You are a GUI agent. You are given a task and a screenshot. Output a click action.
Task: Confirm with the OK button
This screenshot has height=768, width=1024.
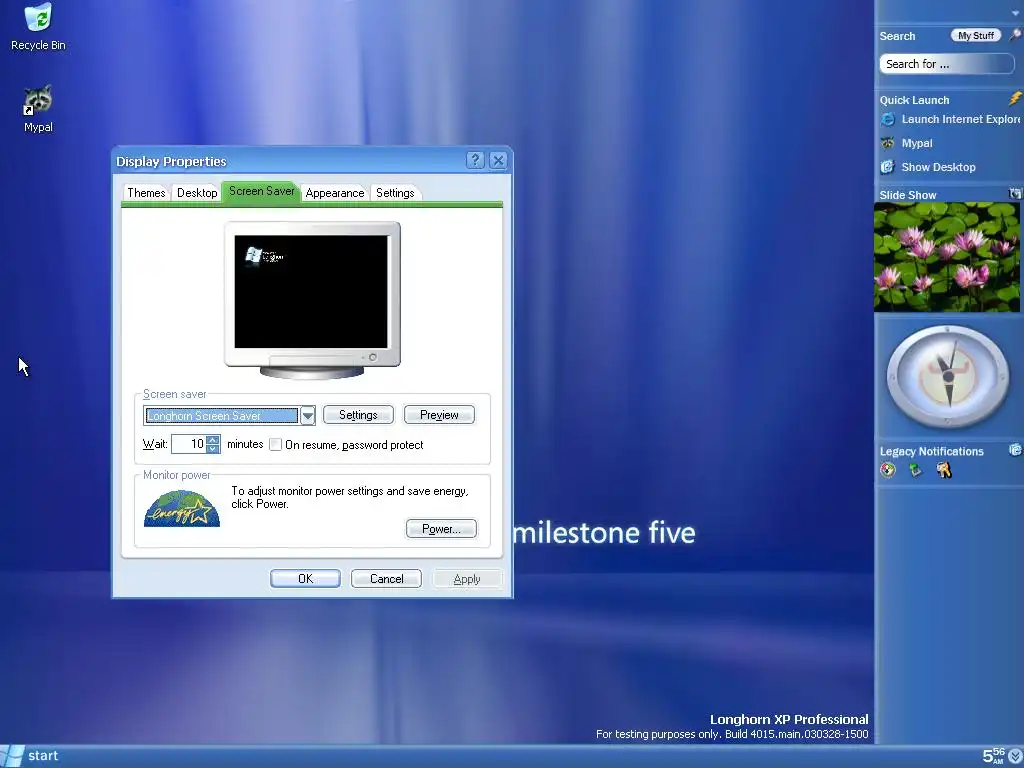pos(306,579)
